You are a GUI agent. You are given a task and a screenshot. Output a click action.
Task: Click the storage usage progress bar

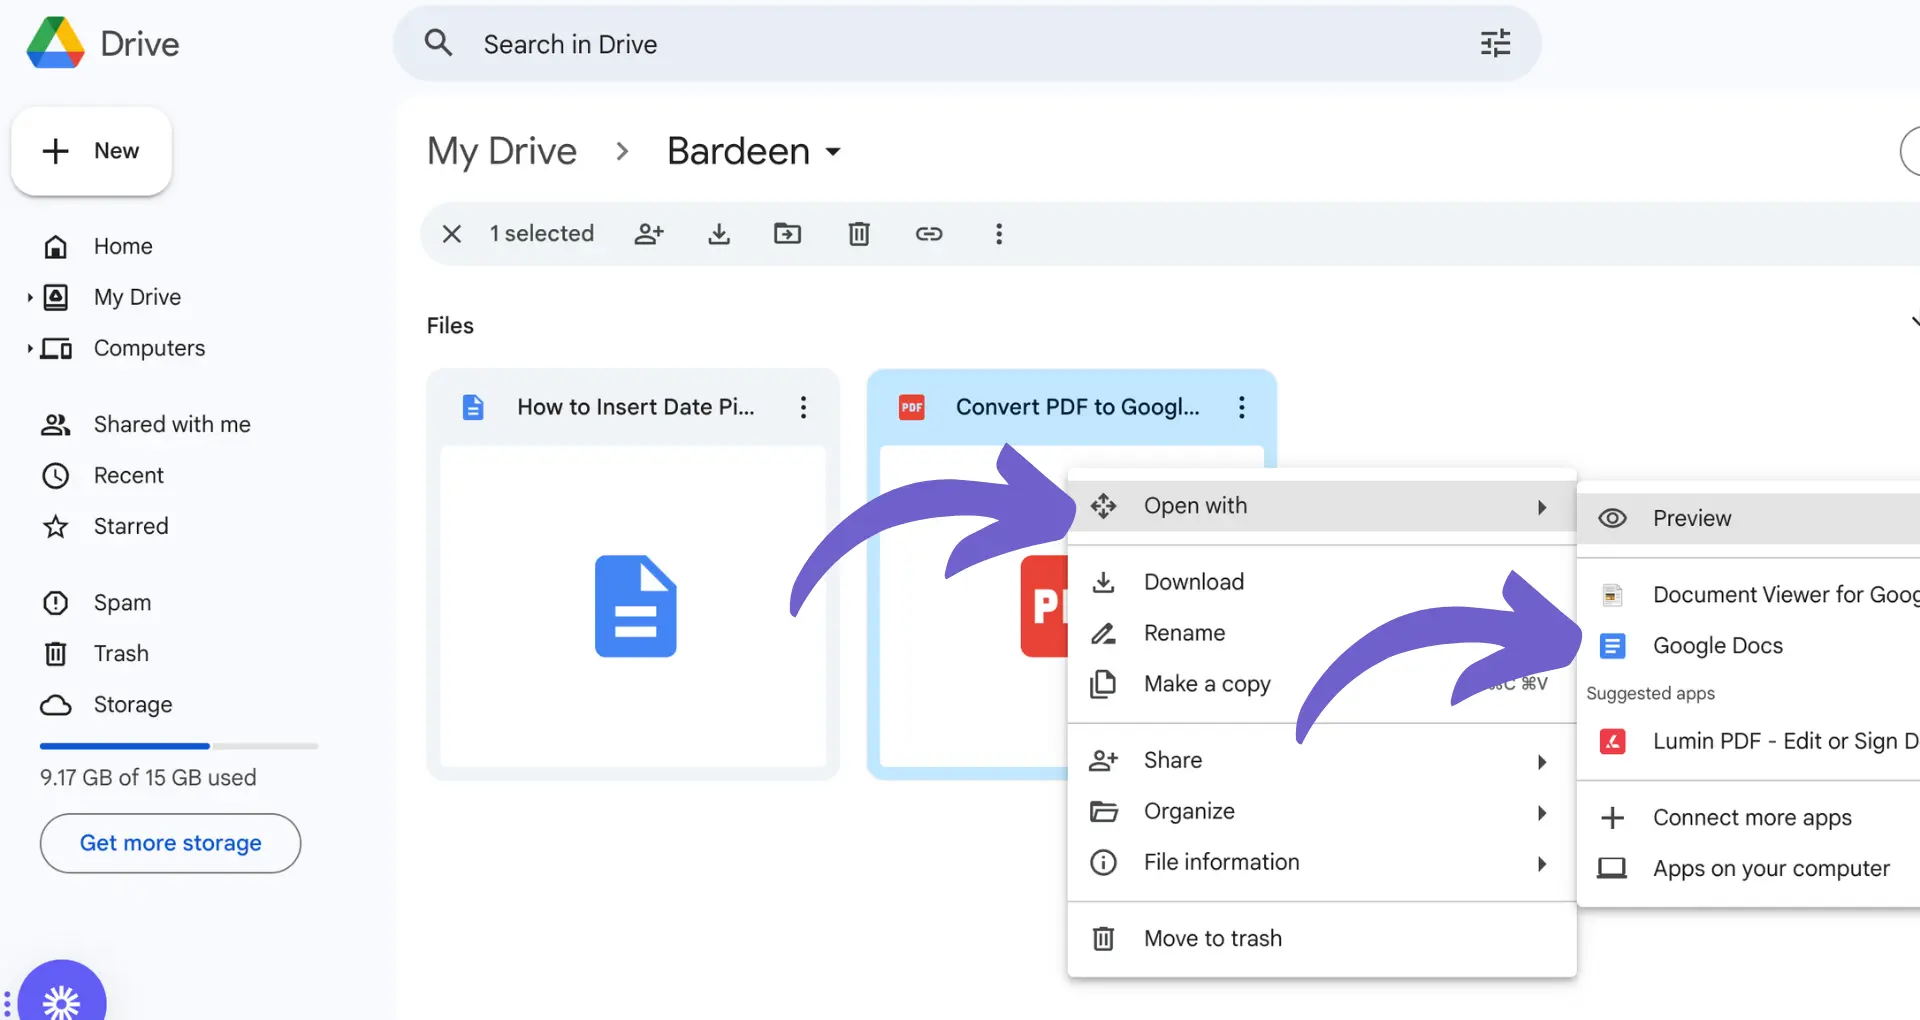tap(179, 746)
